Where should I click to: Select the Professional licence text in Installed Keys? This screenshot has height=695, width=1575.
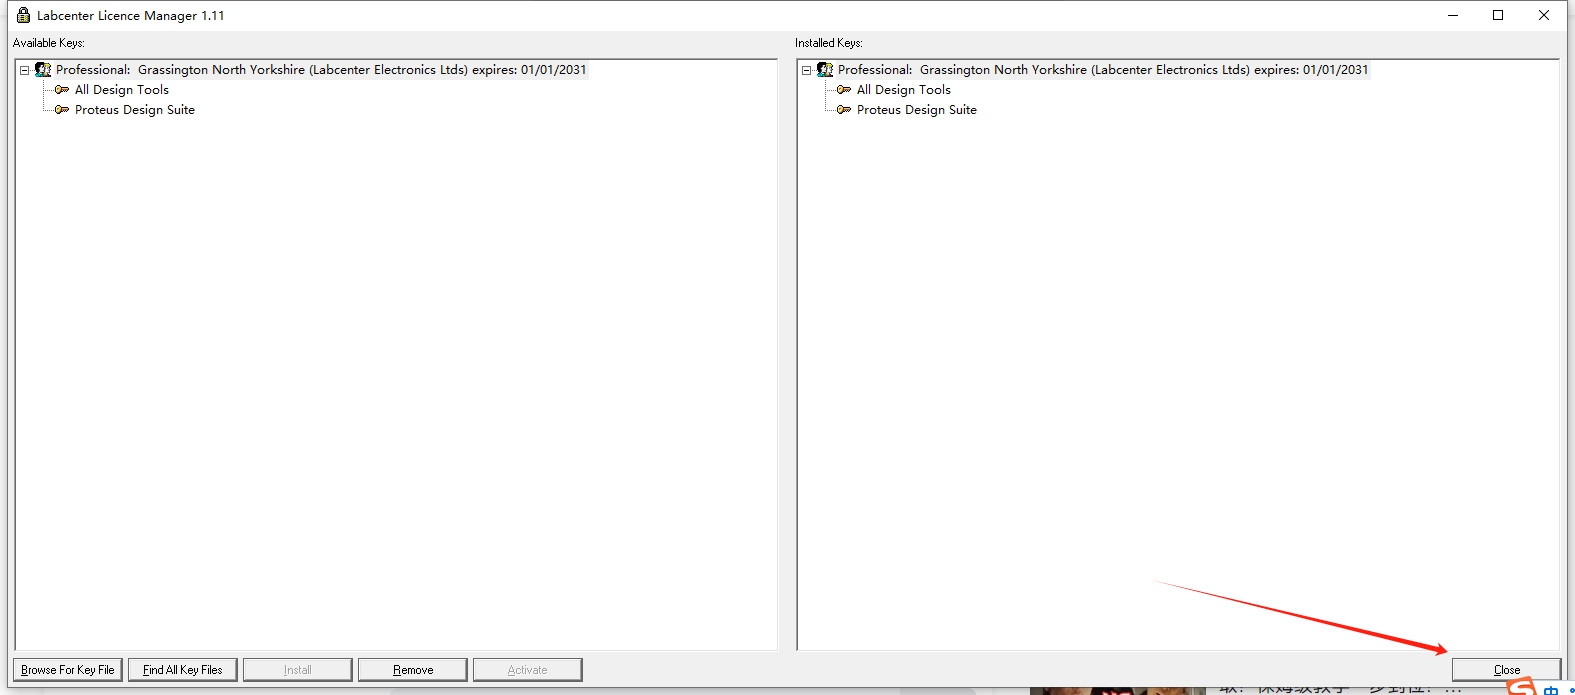click(x=1102, y=70)
